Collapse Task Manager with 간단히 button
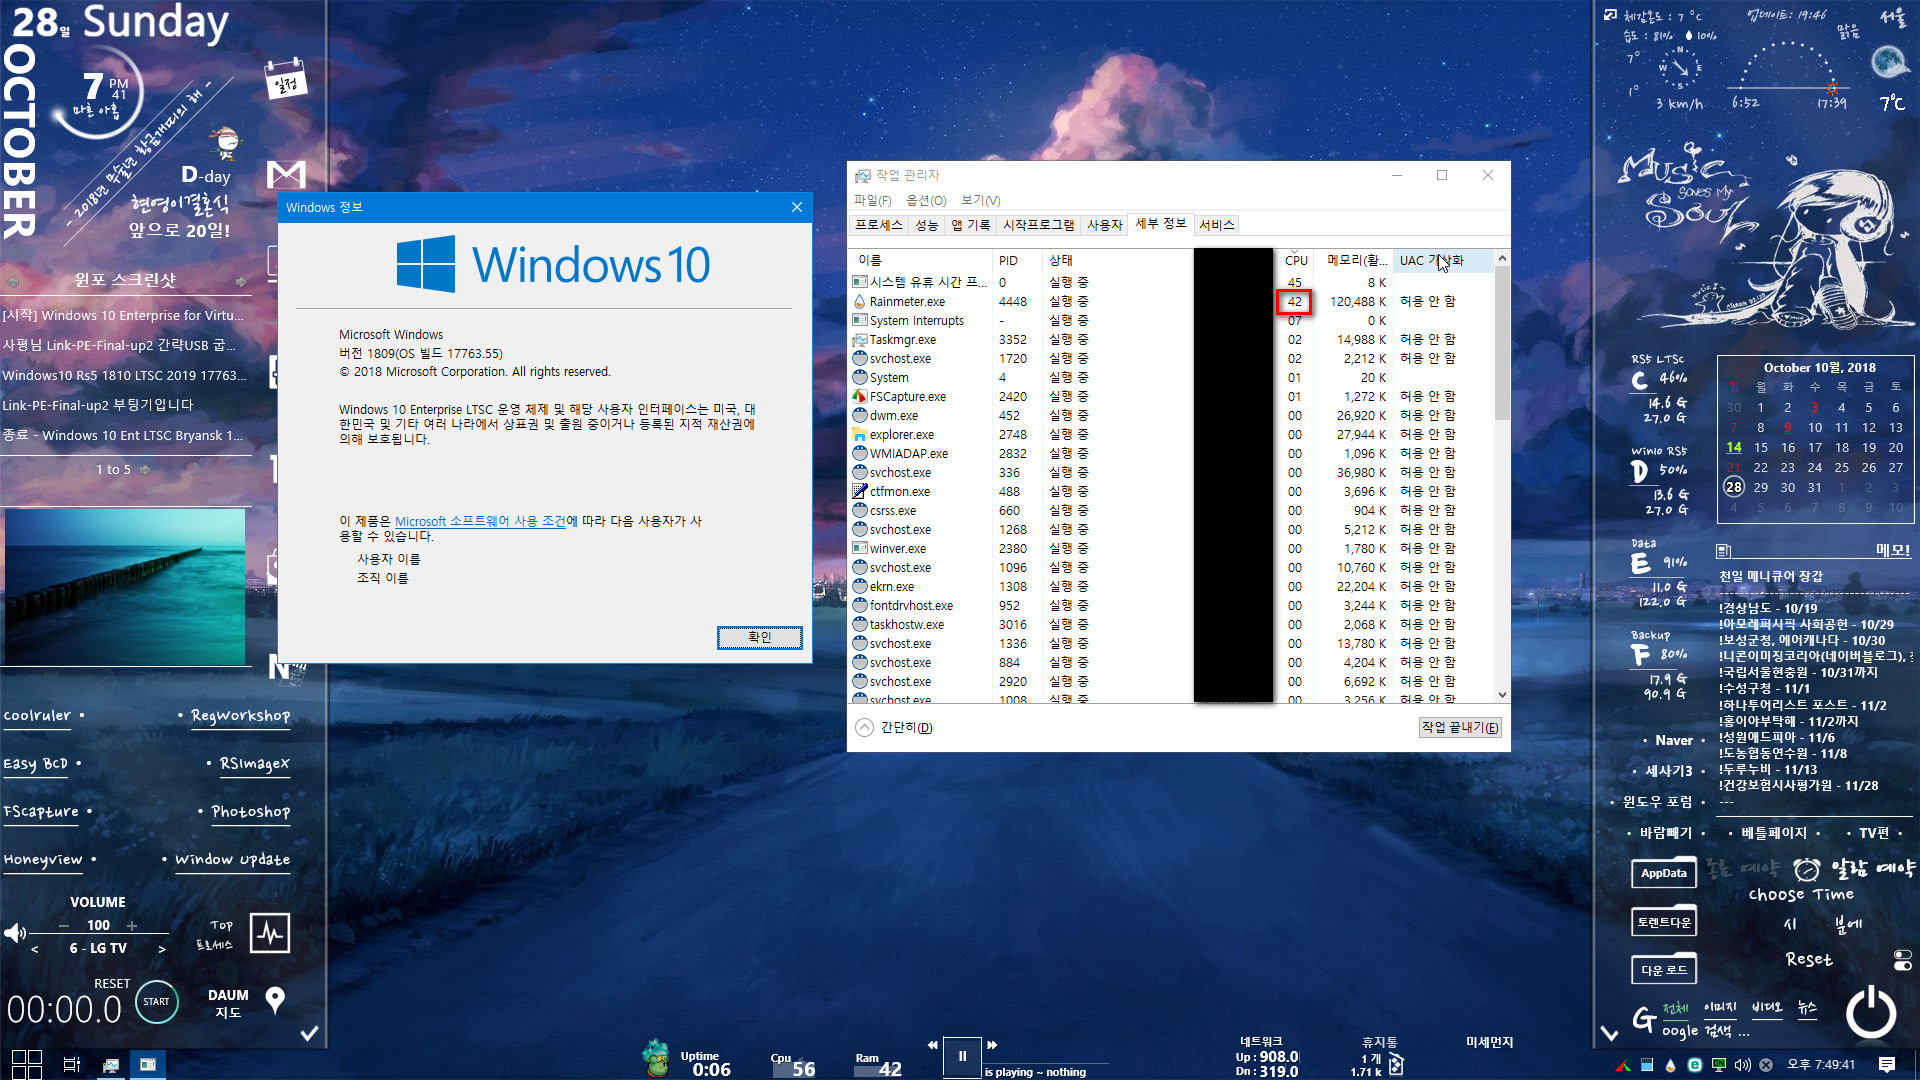1920x1080 pixels. point(894,727)
